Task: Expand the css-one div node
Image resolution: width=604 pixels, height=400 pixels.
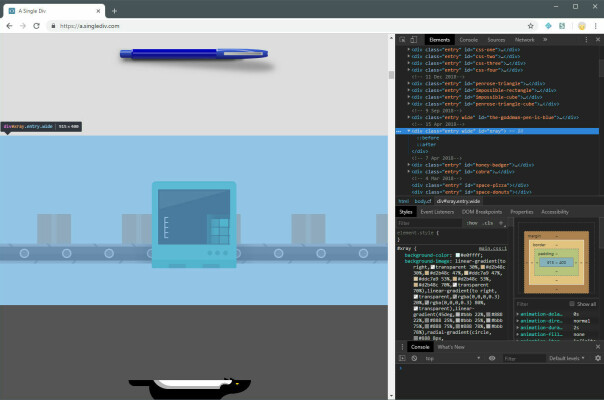Action: 409,49
